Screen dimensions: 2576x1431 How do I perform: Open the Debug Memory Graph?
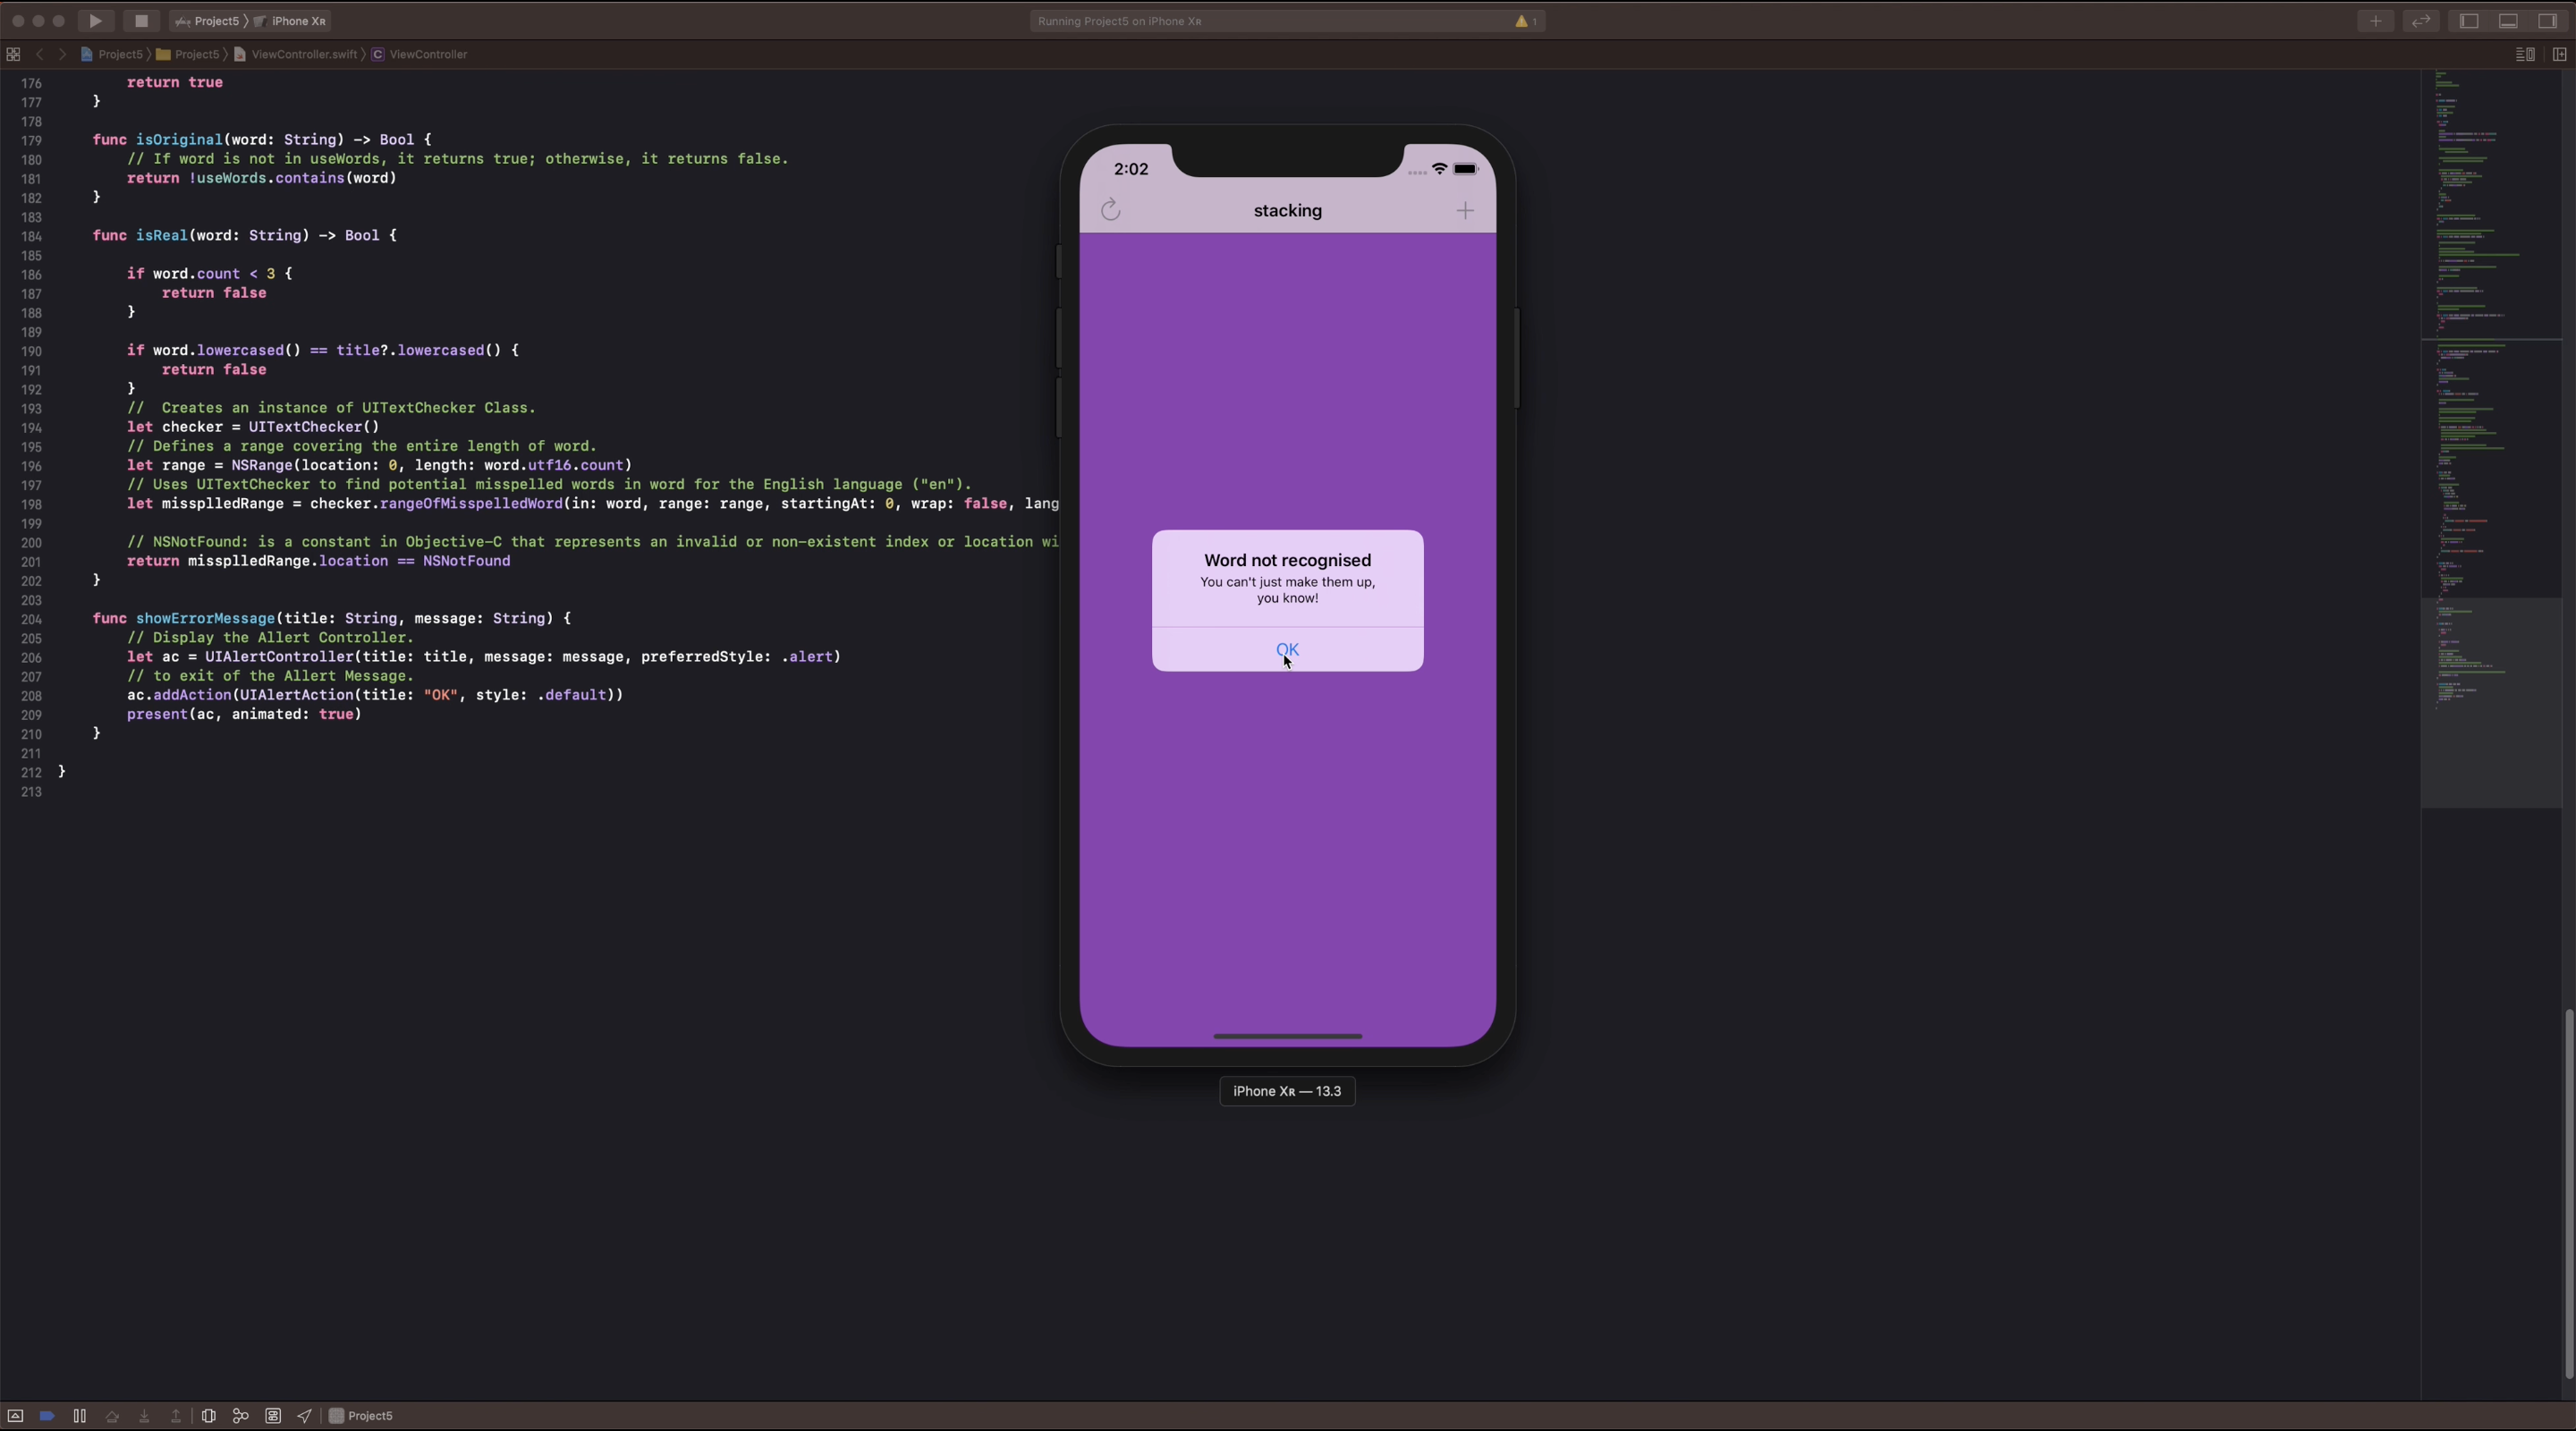(x=240, y=1416)
